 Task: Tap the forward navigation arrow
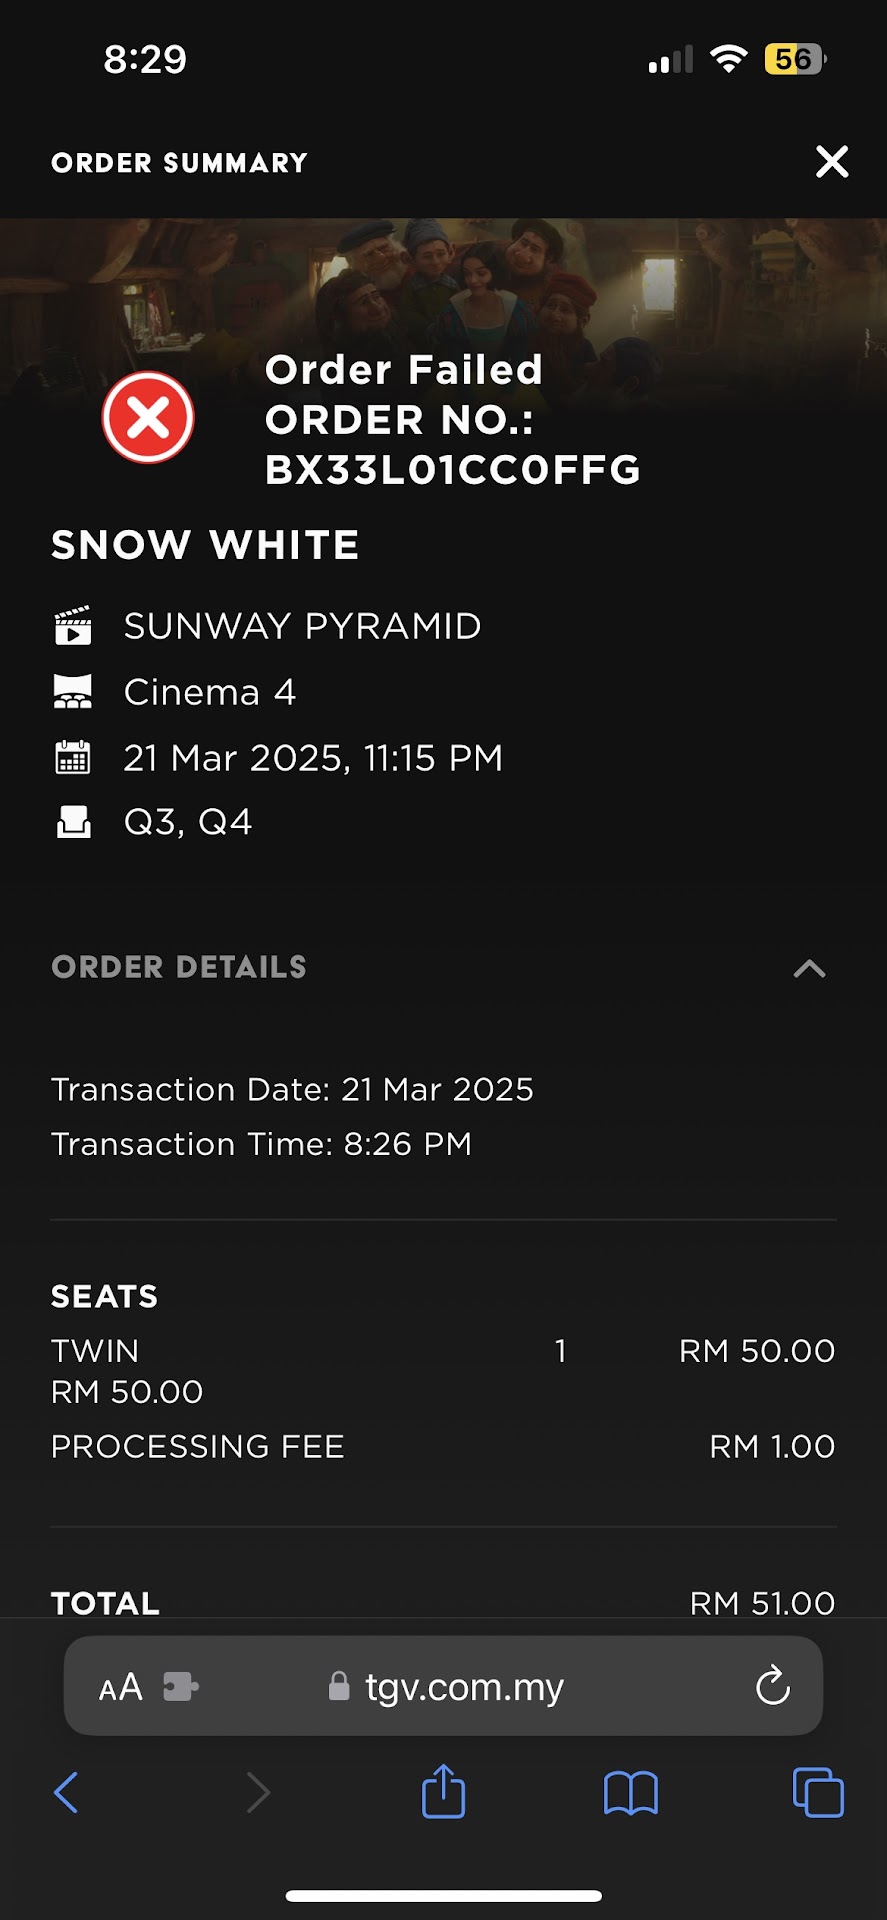click(258, 1792)
